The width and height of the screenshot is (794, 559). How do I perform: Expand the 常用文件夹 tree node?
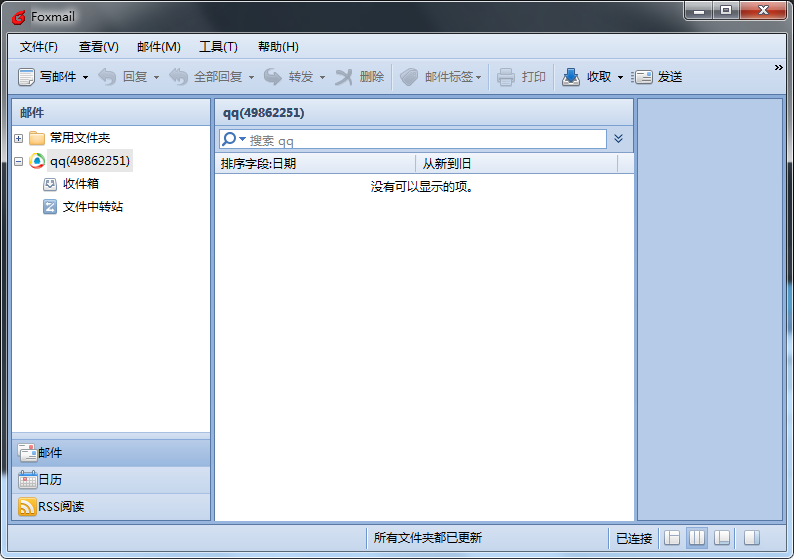(x=19, y=138)
